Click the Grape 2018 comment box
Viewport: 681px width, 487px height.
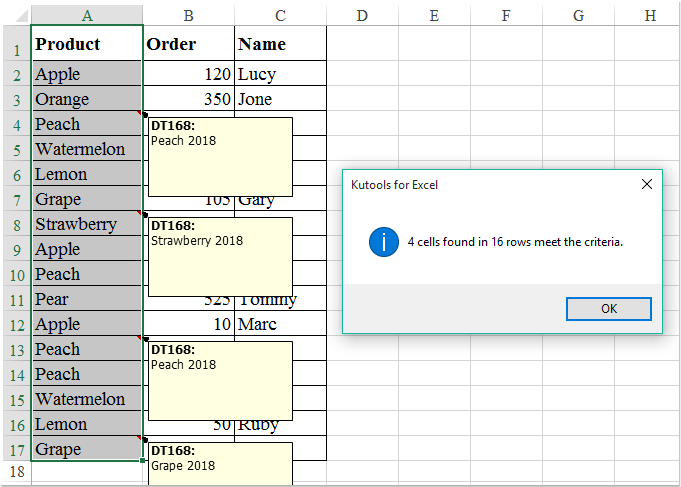tap(220, 465)
